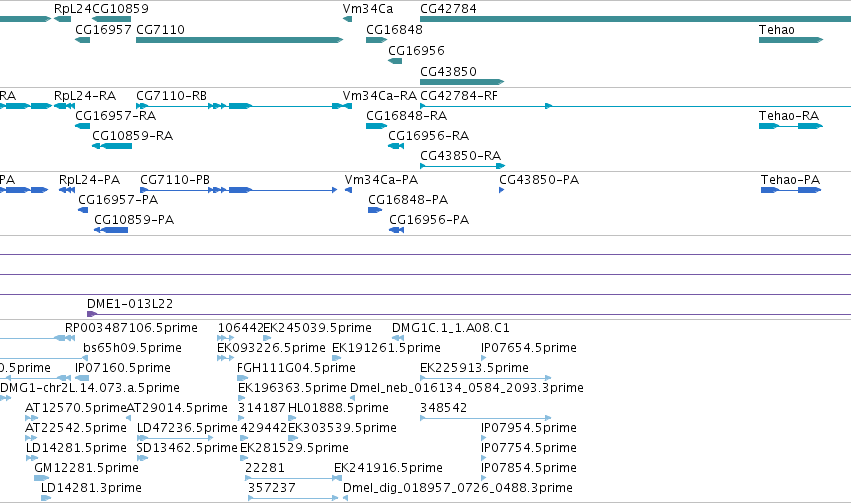Click the LD47236.5prime feature label

click(x=187, y=428)
